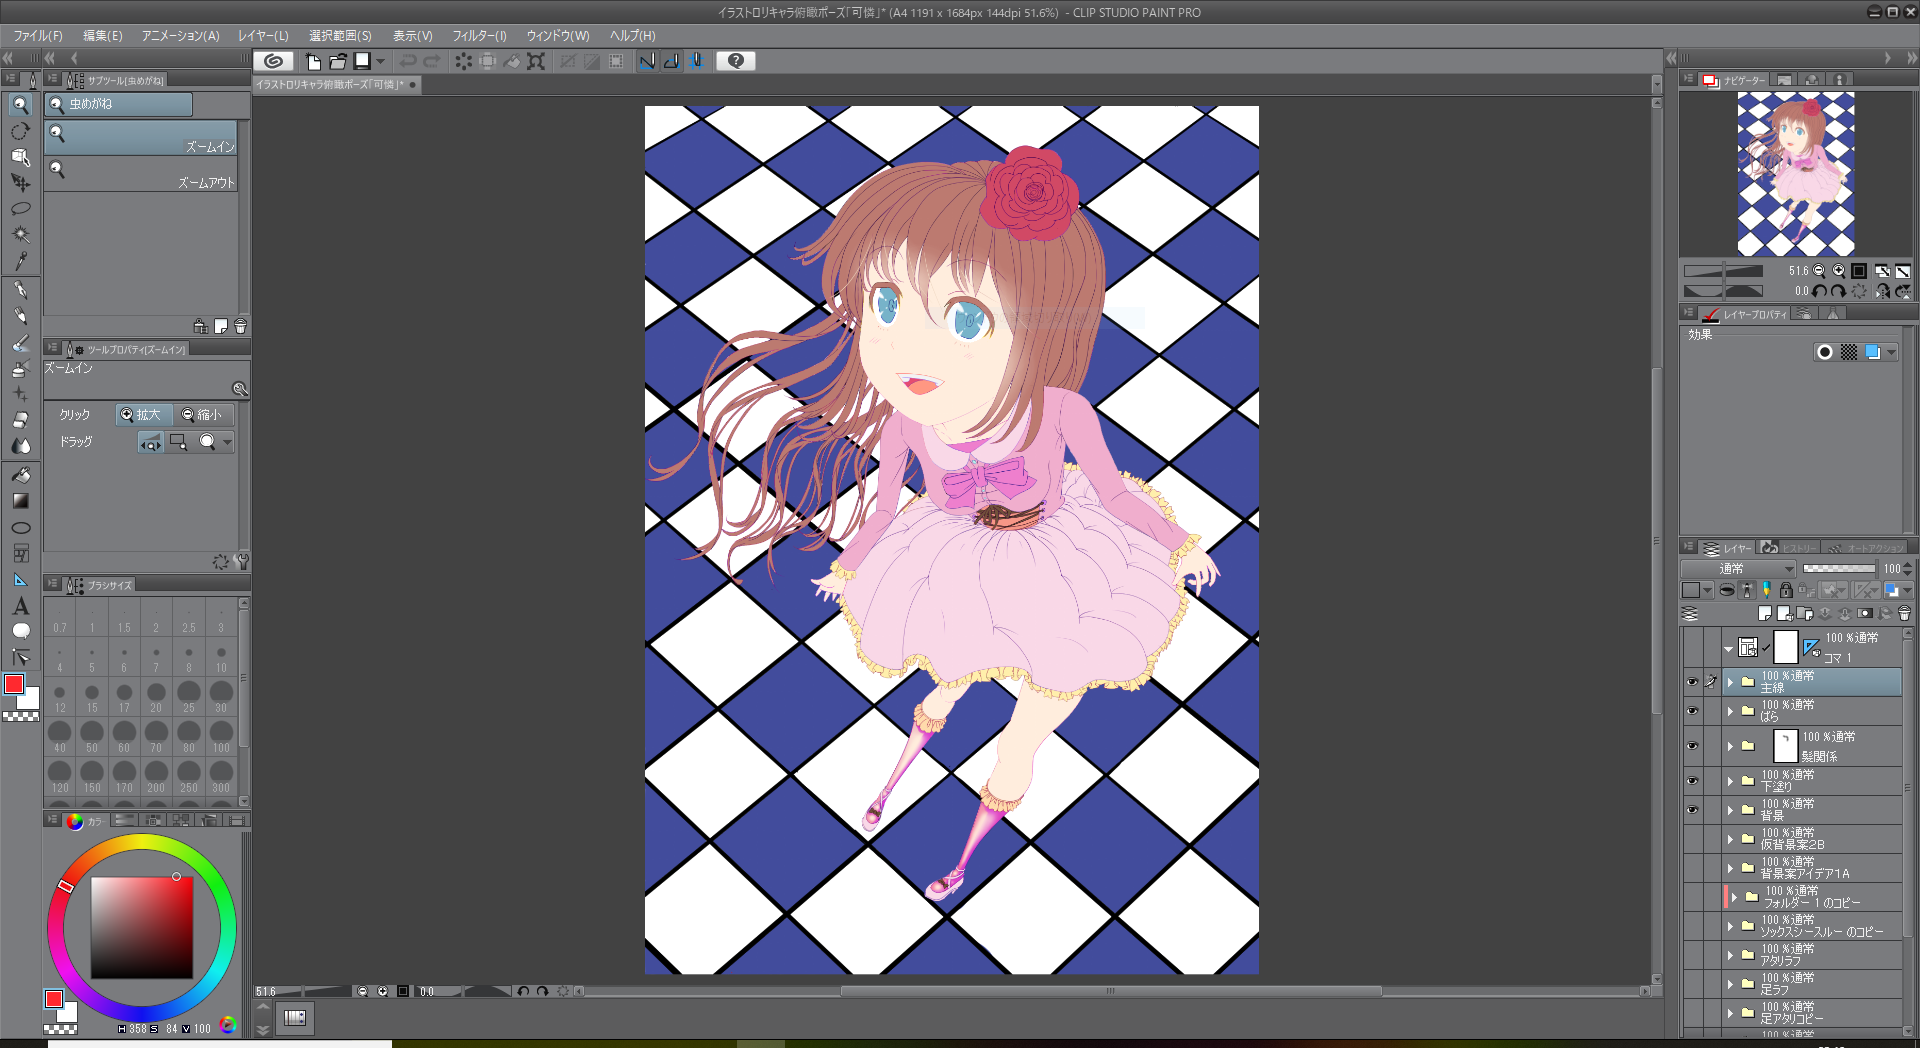Select the Text tool (A icon)
Screen dimensions: 1920x1048
click(x=20, y=606)
